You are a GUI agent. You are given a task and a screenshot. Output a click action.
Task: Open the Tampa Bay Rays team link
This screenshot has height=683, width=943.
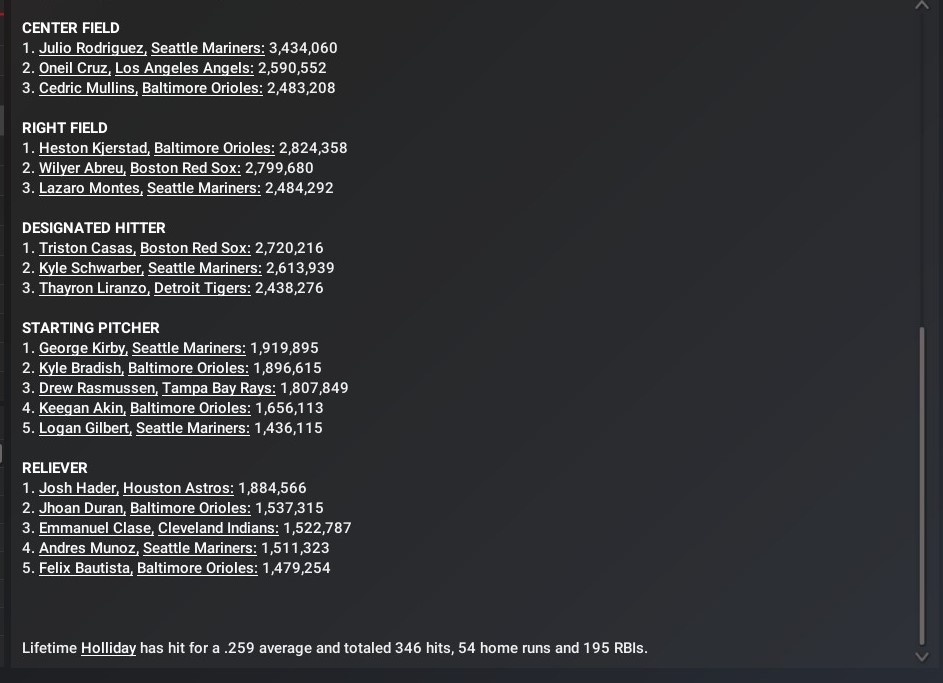218,388
